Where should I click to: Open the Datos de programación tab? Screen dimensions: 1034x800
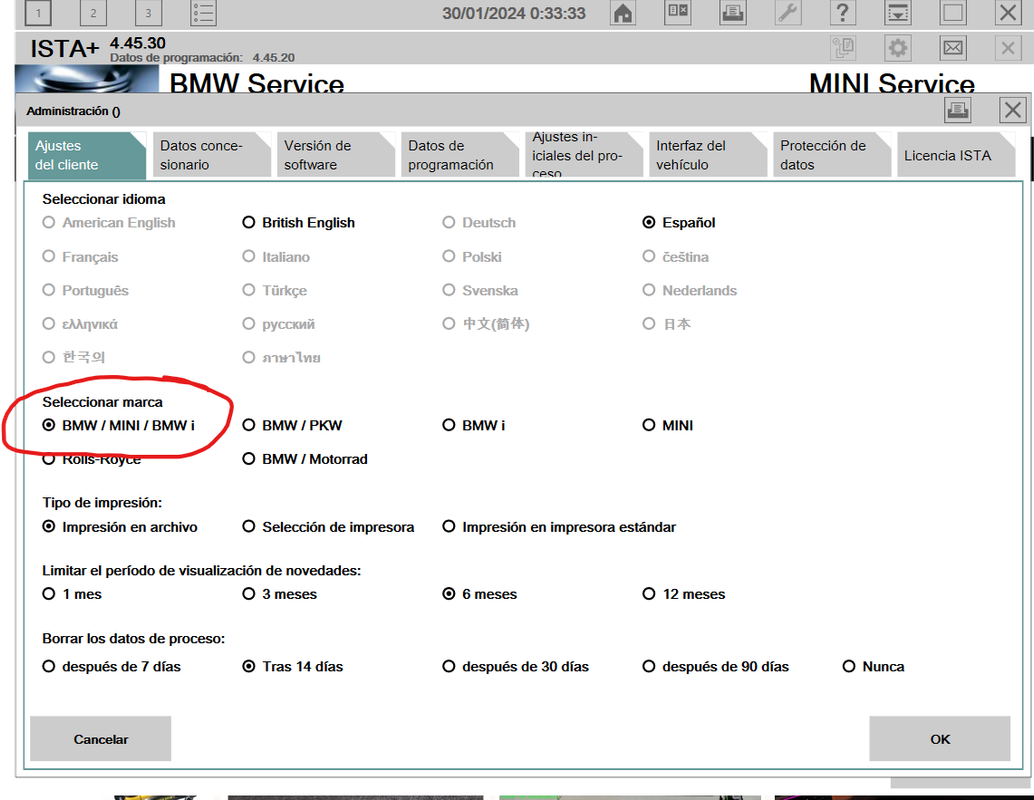[x=460, y=155]
